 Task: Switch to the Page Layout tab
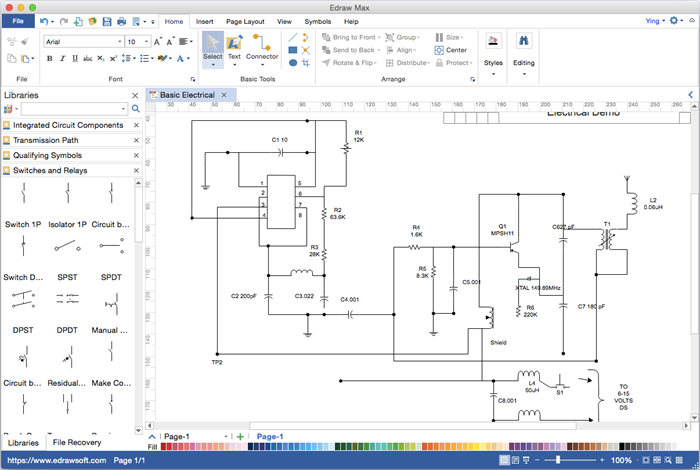245,21
